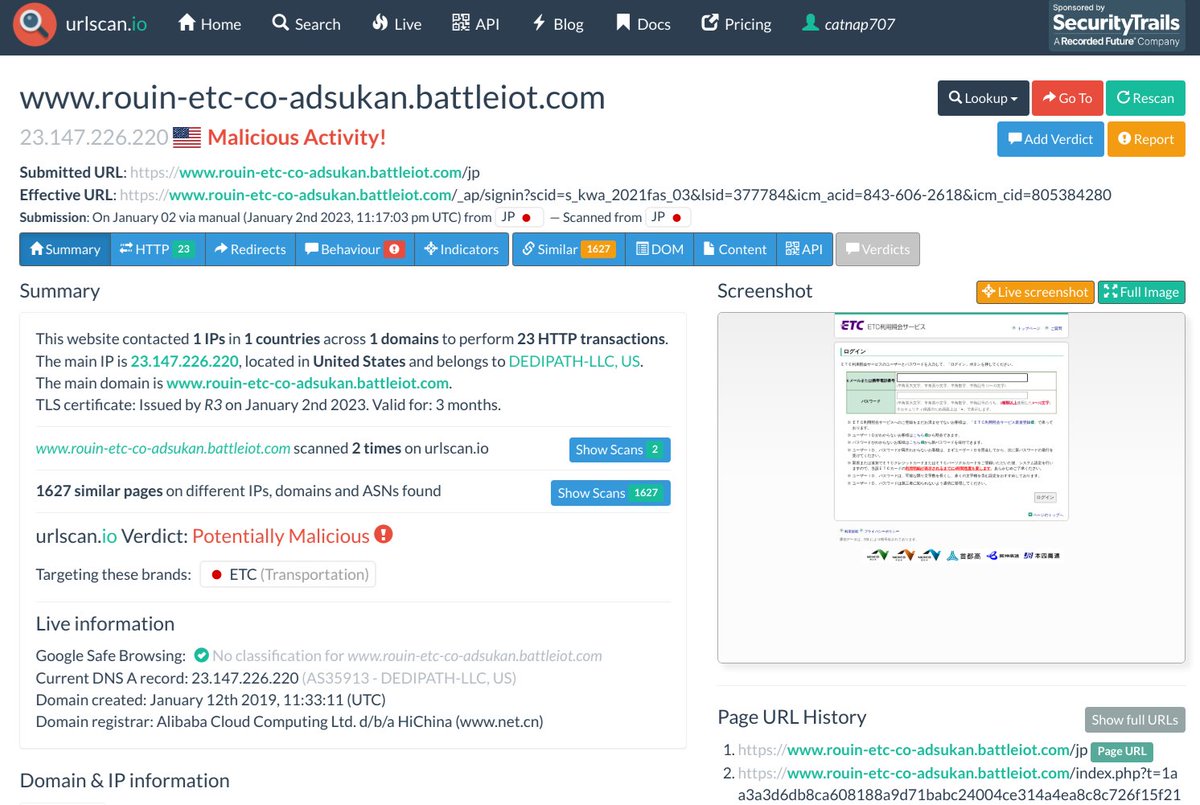Open the Search nav item
This screenshot has height=805, width=1200.
point(306,24)
